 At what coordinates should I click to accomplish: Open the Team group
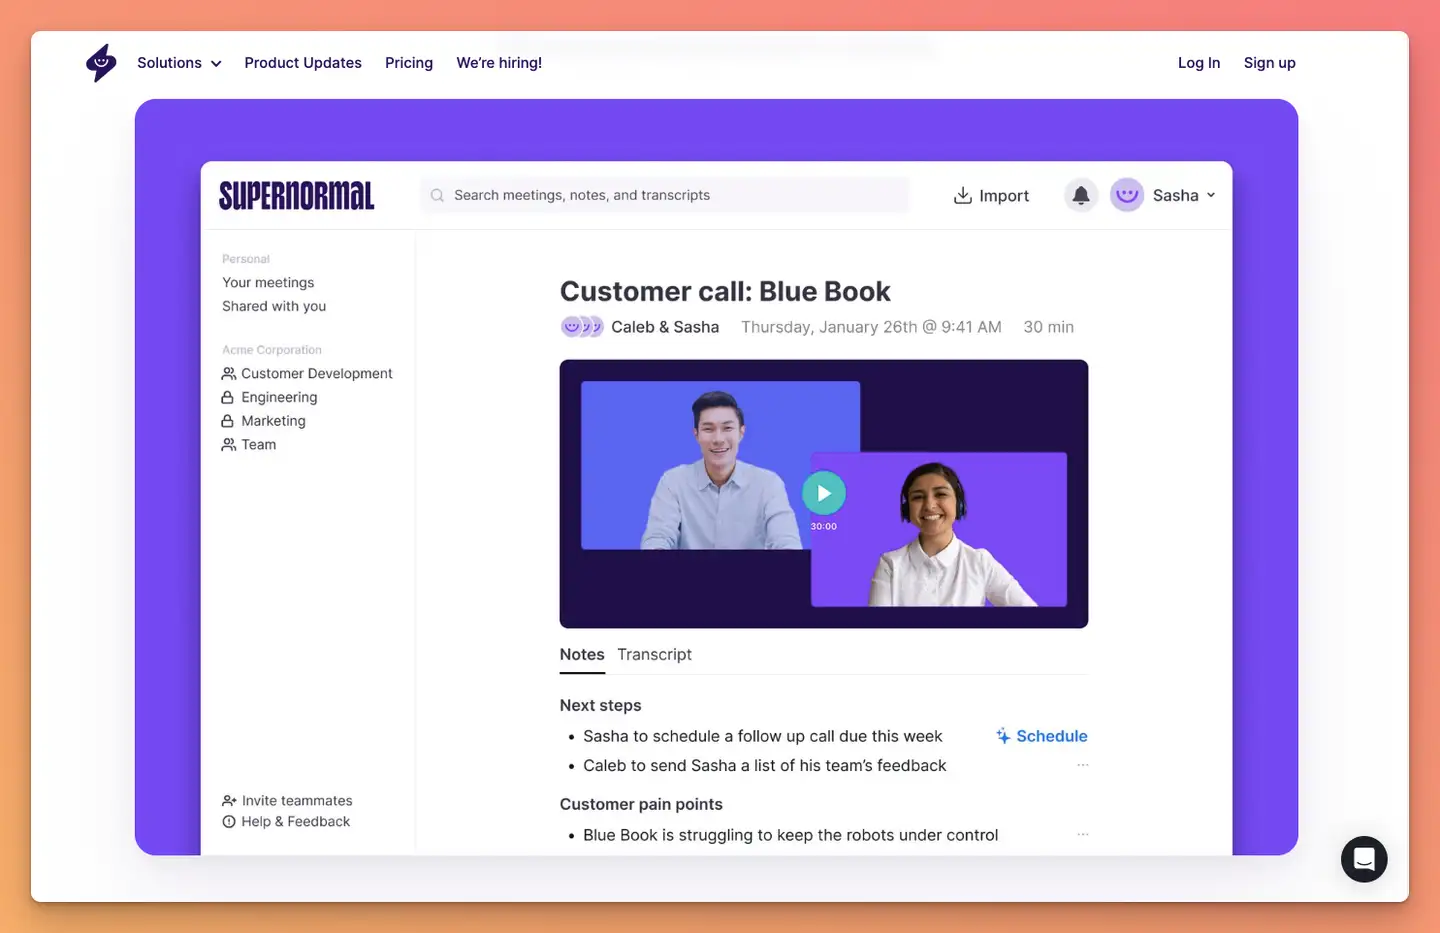click(x=258, y=445)
